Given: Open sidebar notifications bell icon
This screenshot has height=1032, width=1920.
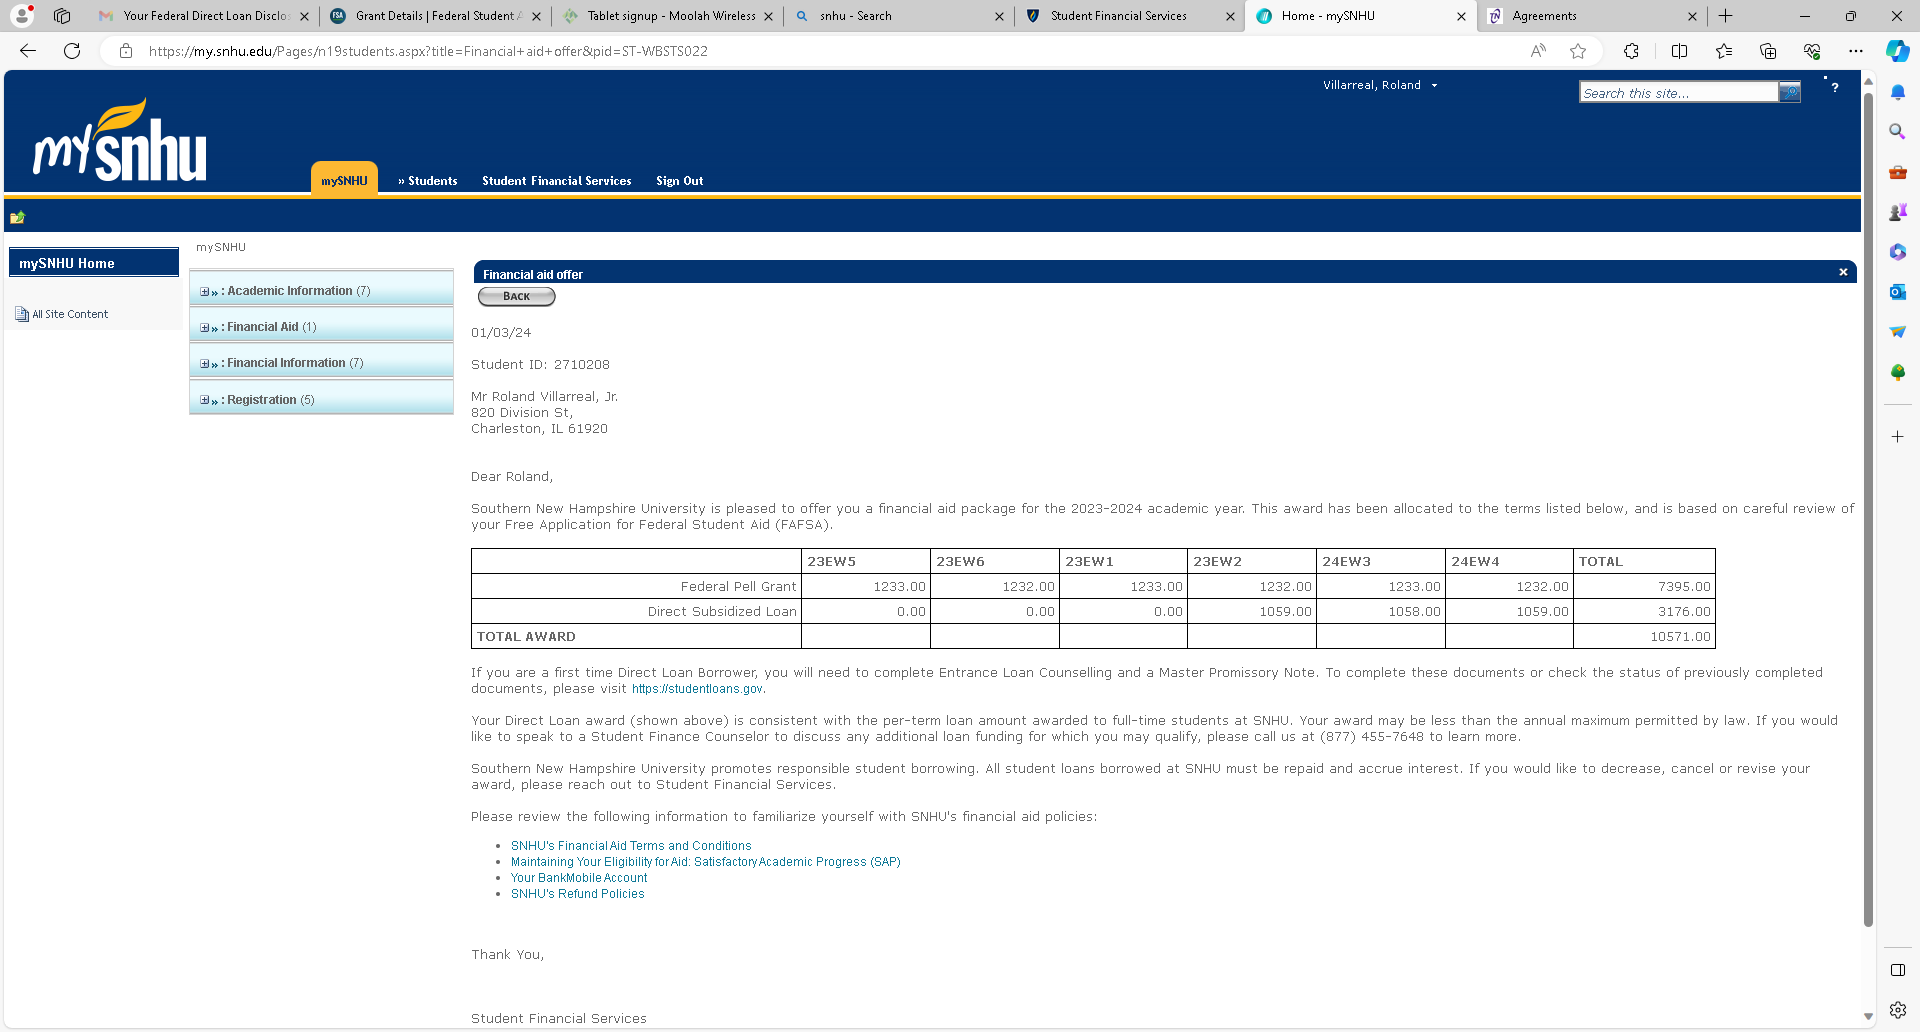Looking at the screenshot, I should 1898,92.
